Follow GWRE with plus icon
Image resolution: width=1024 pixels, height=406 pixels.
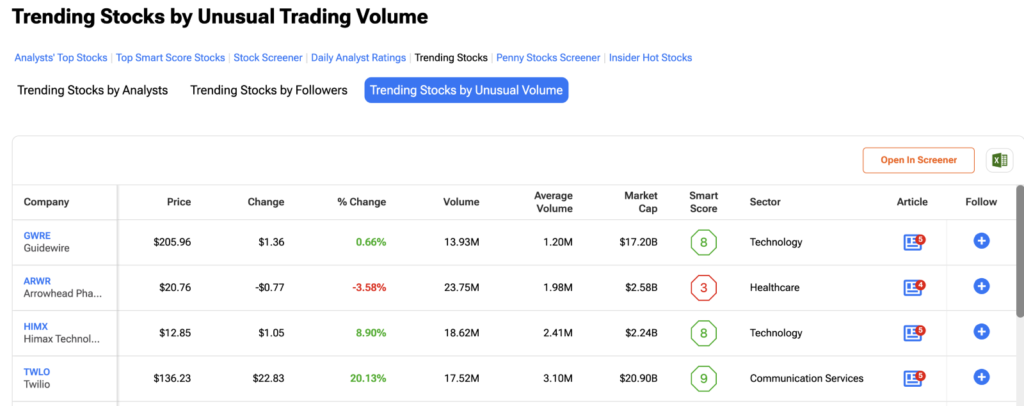pos(981,241)
